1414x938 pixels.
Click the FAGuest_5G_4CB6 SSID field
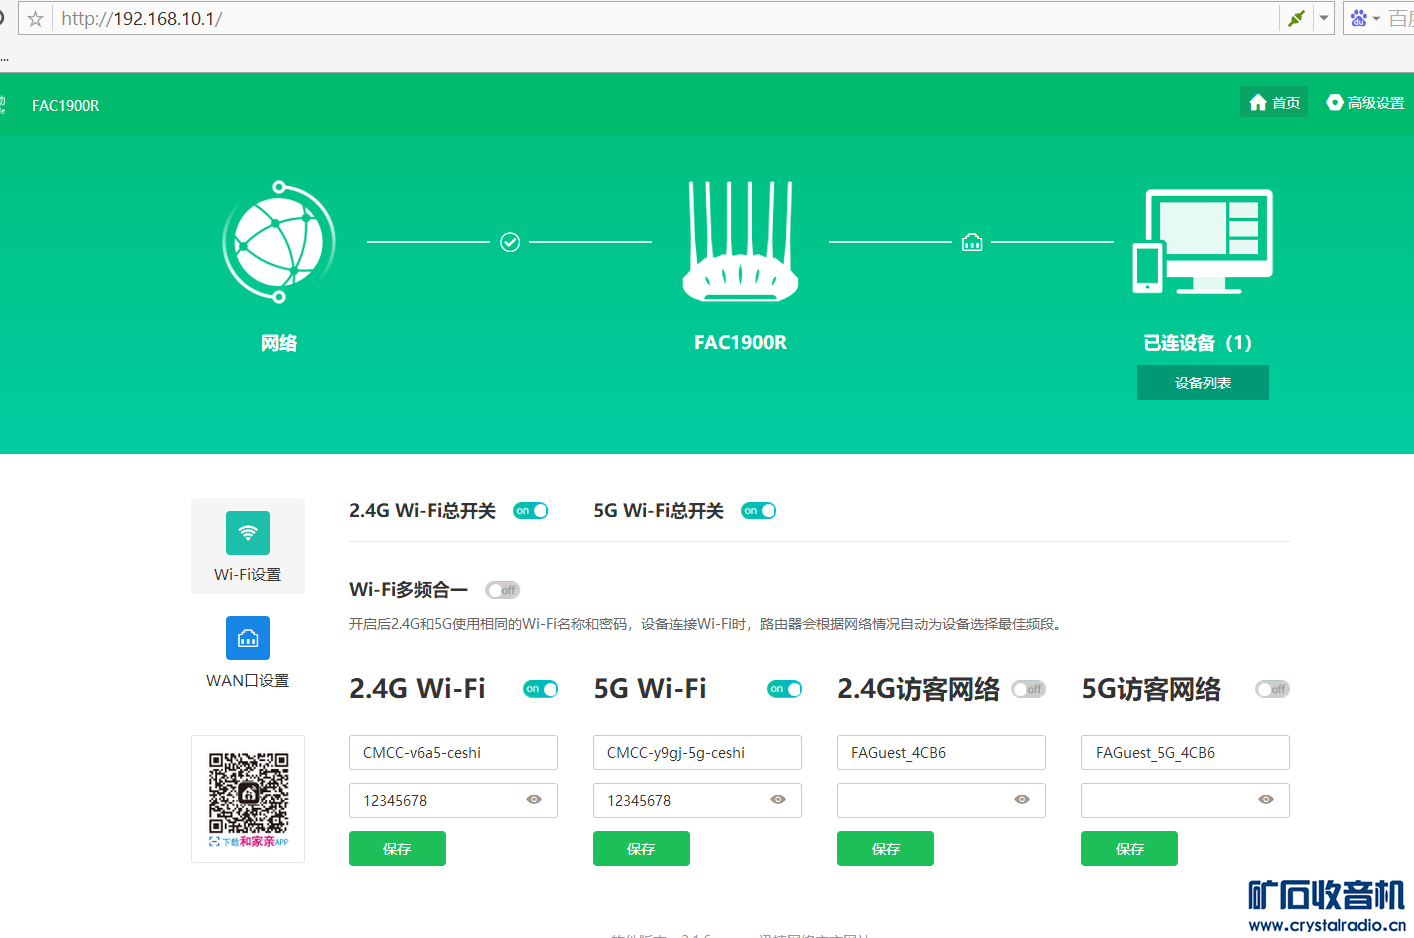pos(1185,752)
